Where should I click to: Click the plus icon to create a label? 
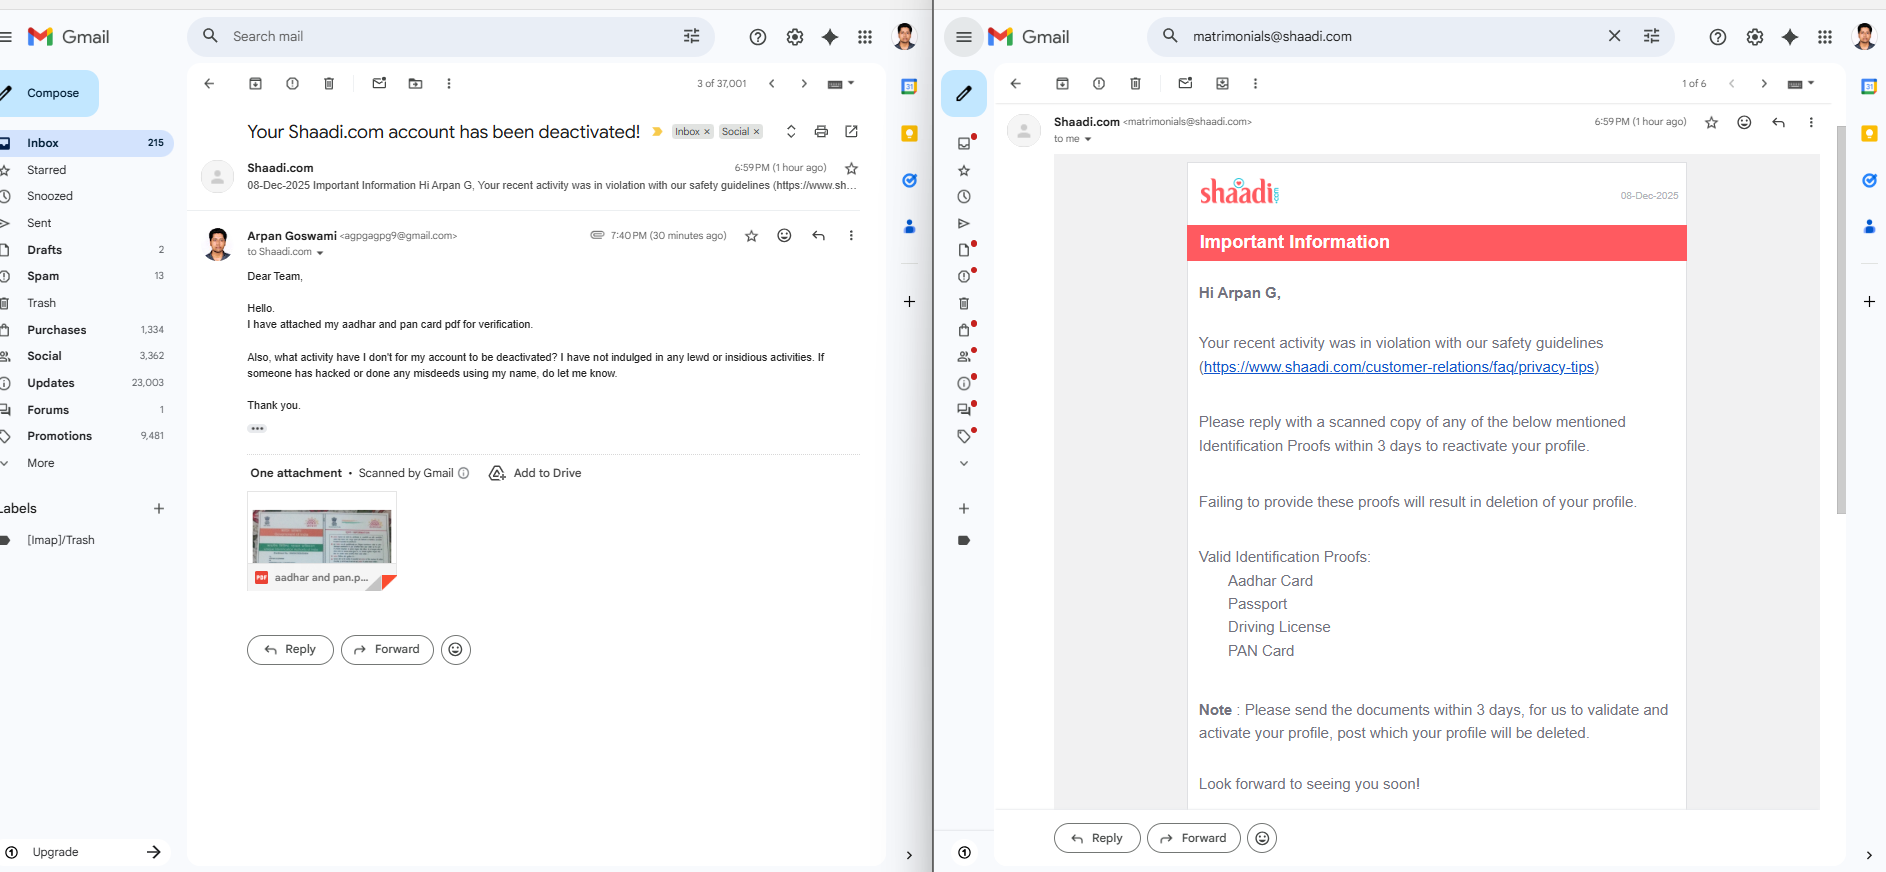(159, 509)
